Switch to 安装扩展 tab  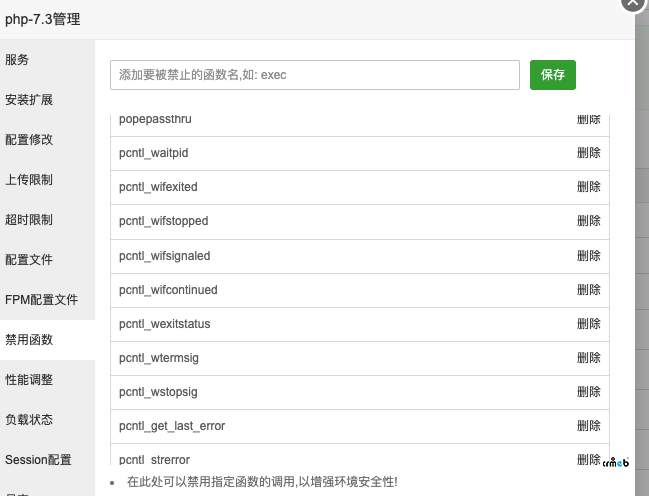[x=29, y=100]
